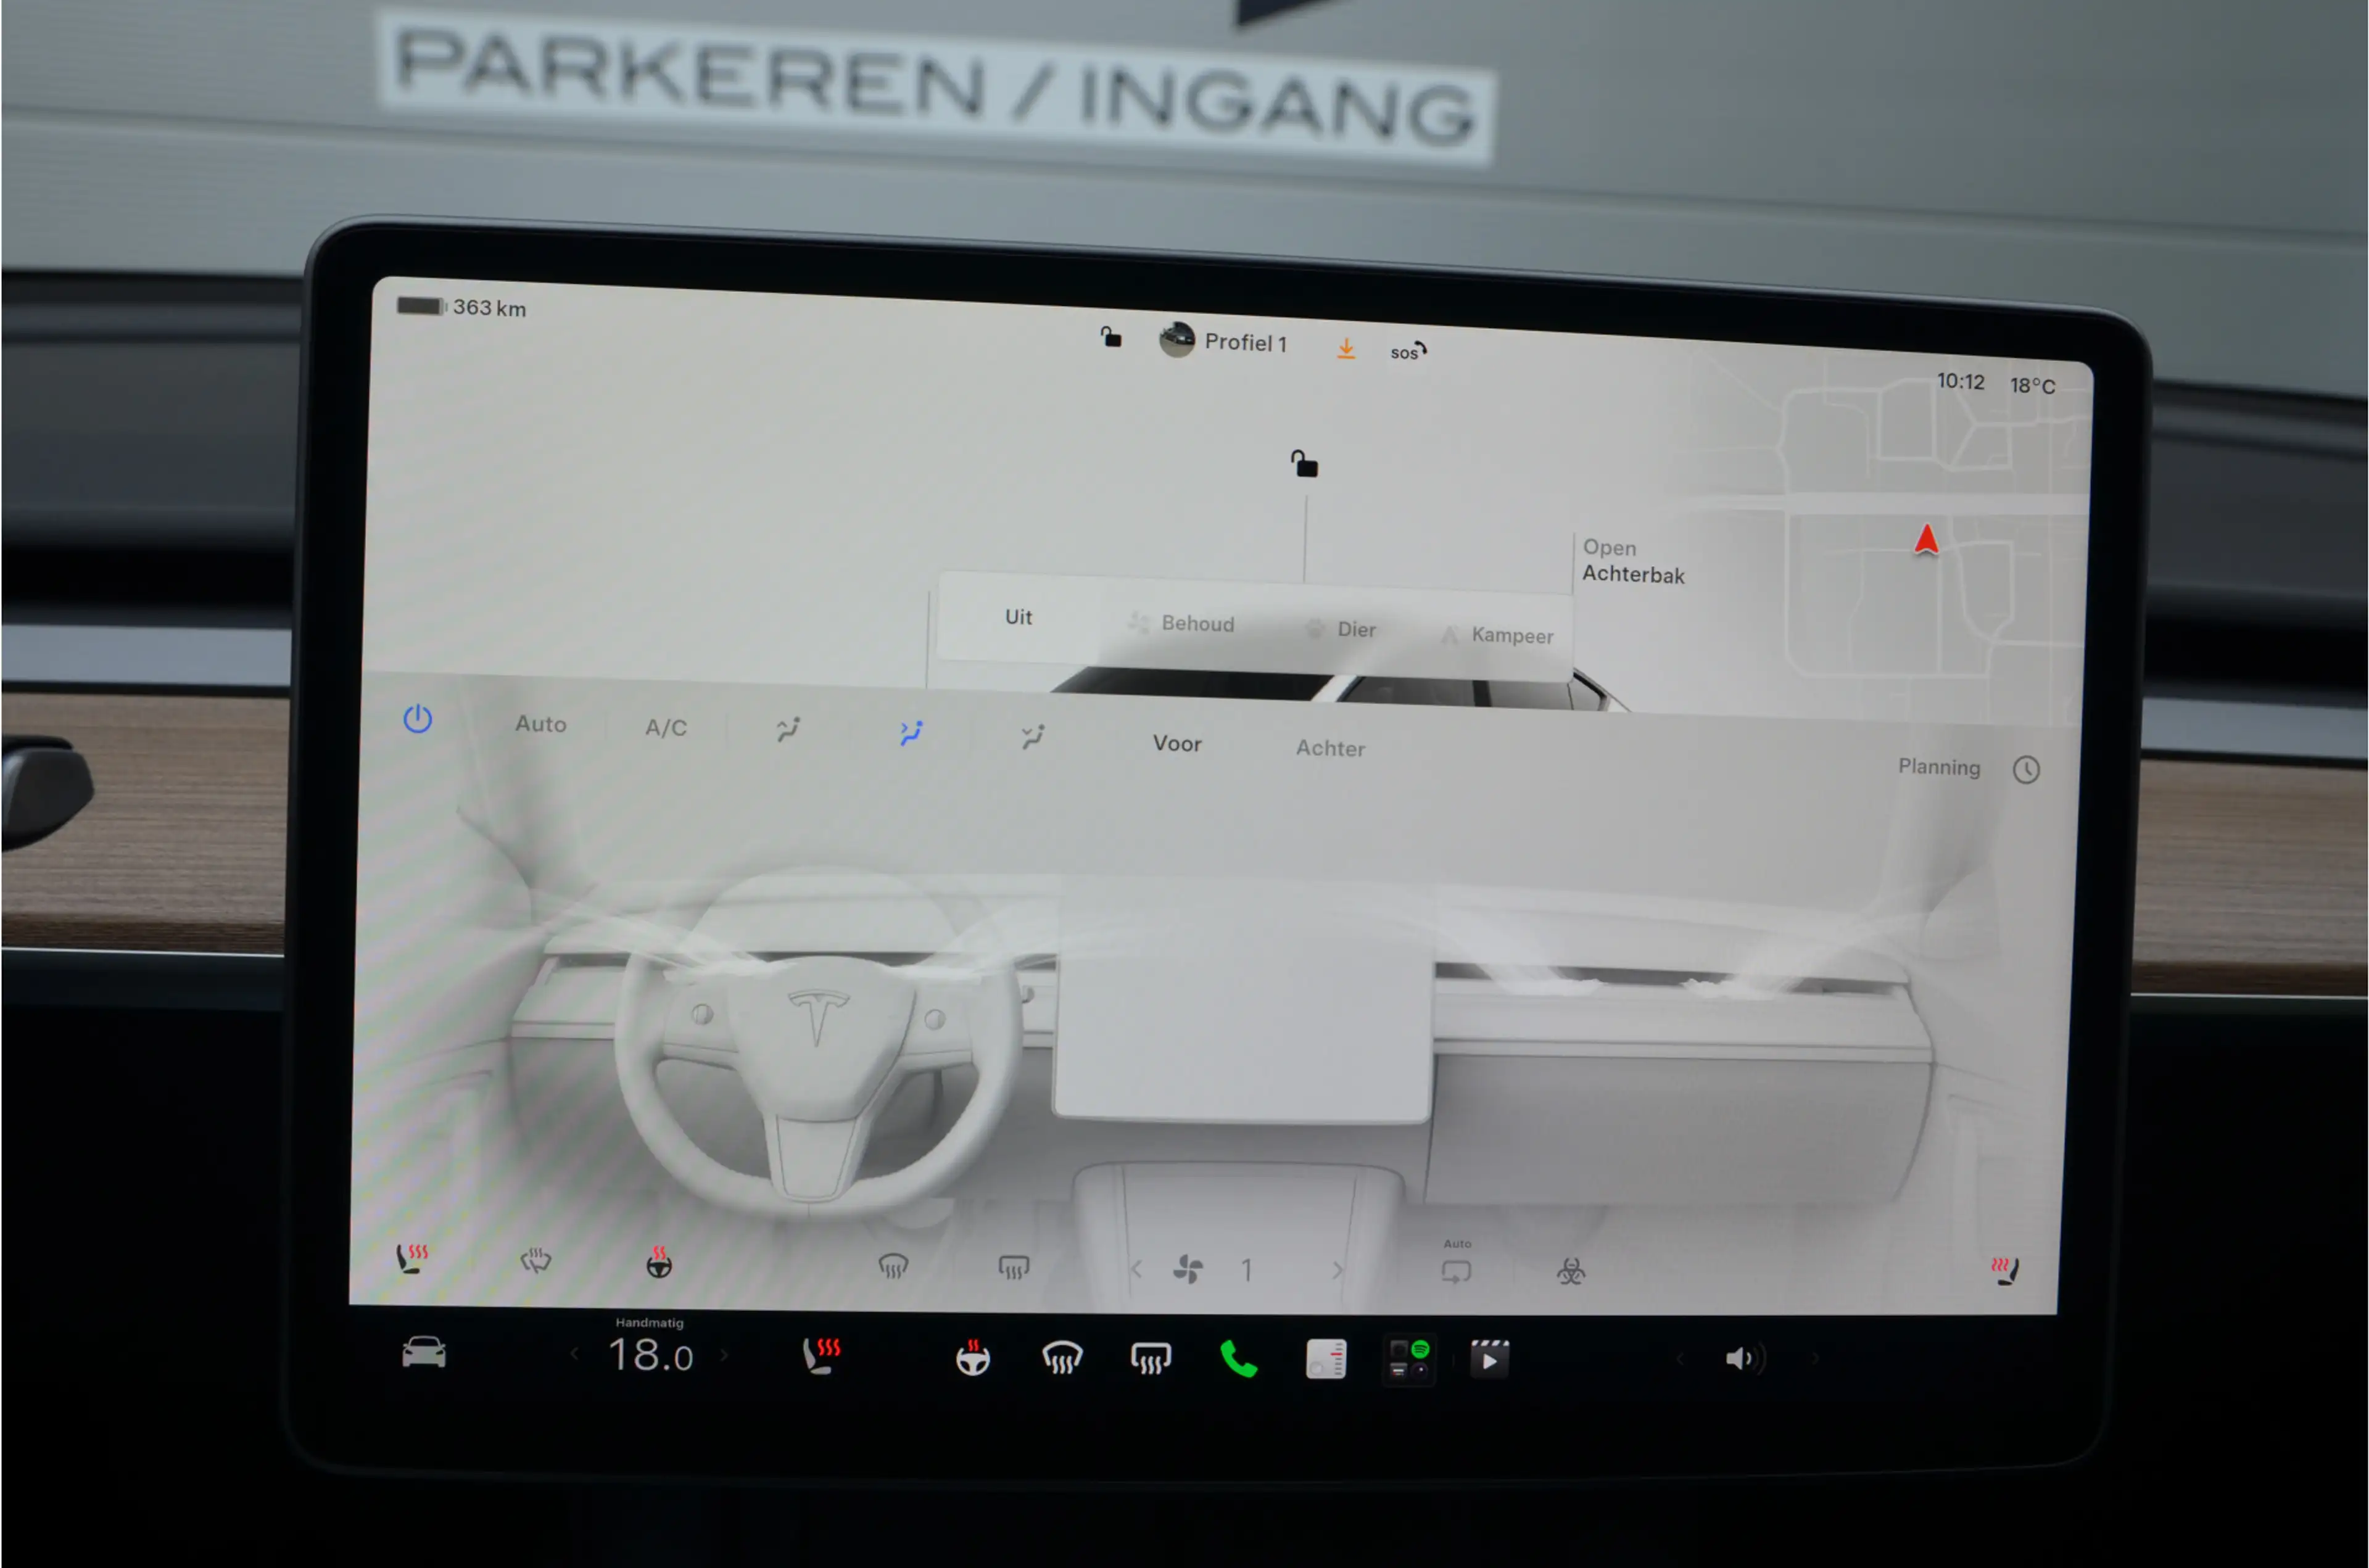Lower temperature with left chevron
Screen dimensions: 2369x1568
pos(574,1355)
